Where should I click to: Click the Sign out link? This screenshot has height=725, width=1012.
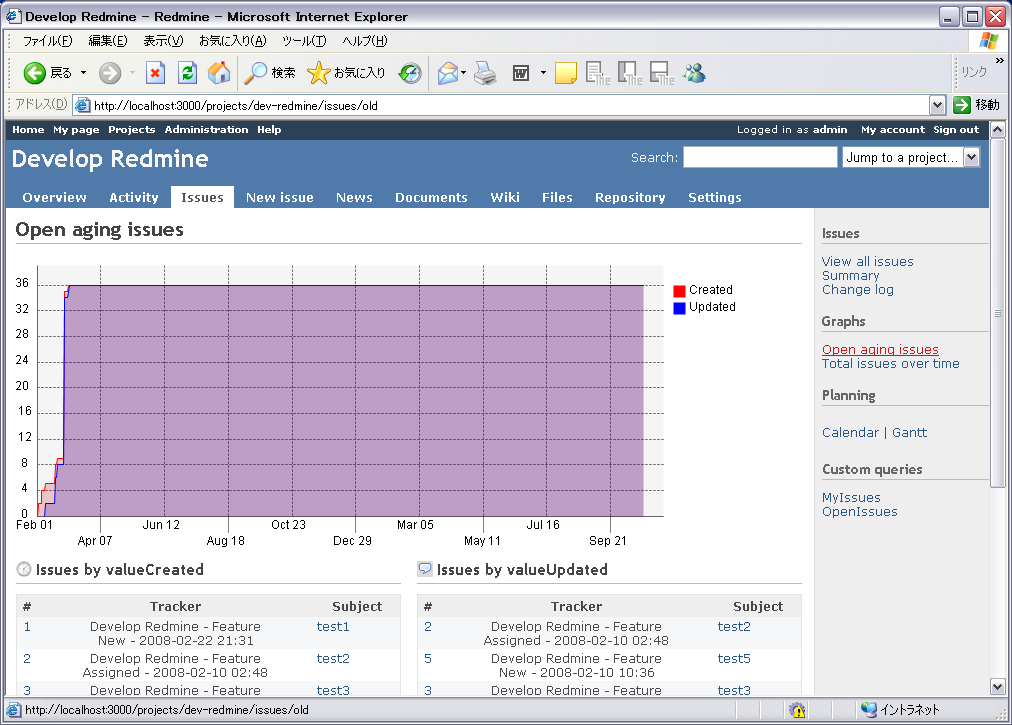point(956,130)
